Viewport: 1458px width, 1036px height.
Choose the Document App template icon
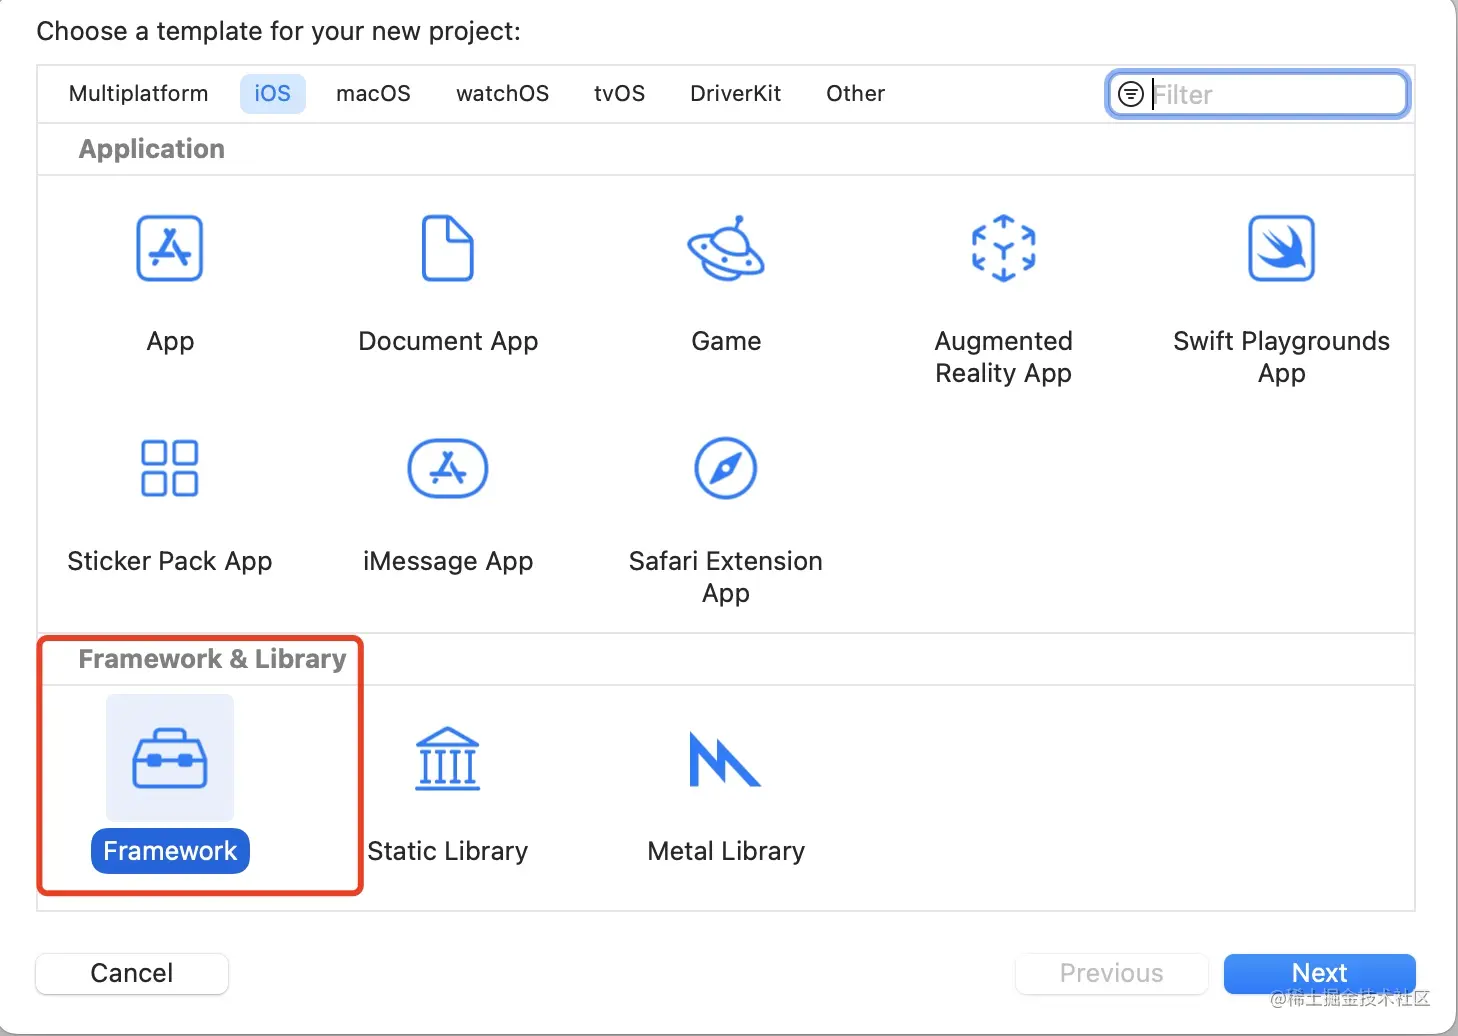coord(448,248)
